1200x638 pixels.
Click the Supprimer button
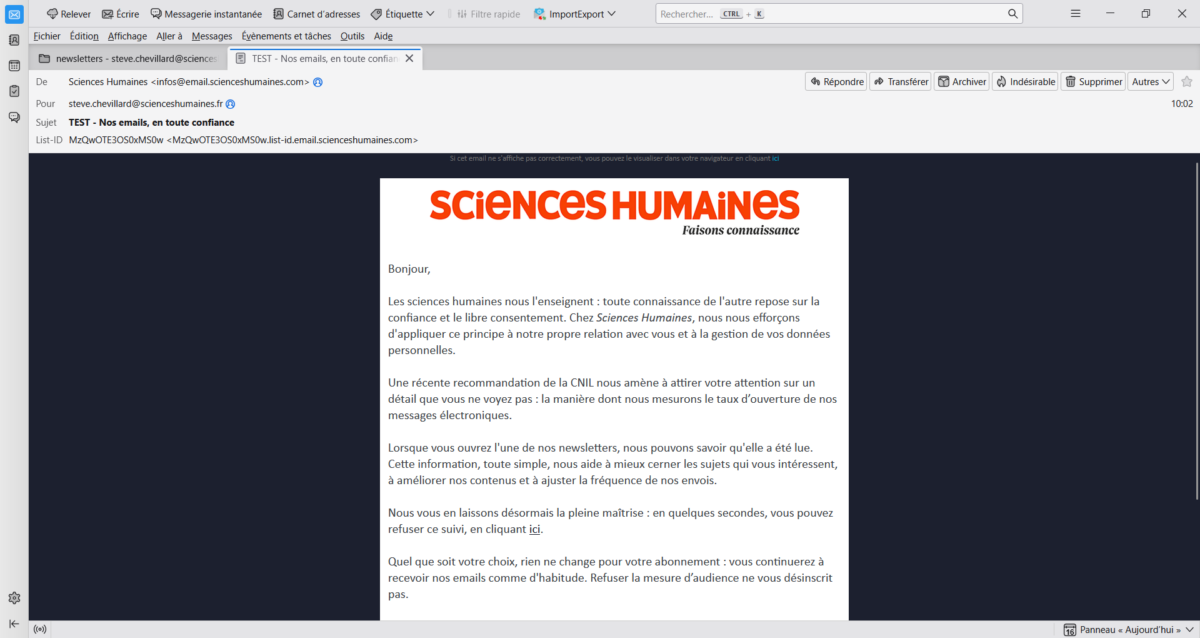1093,82
